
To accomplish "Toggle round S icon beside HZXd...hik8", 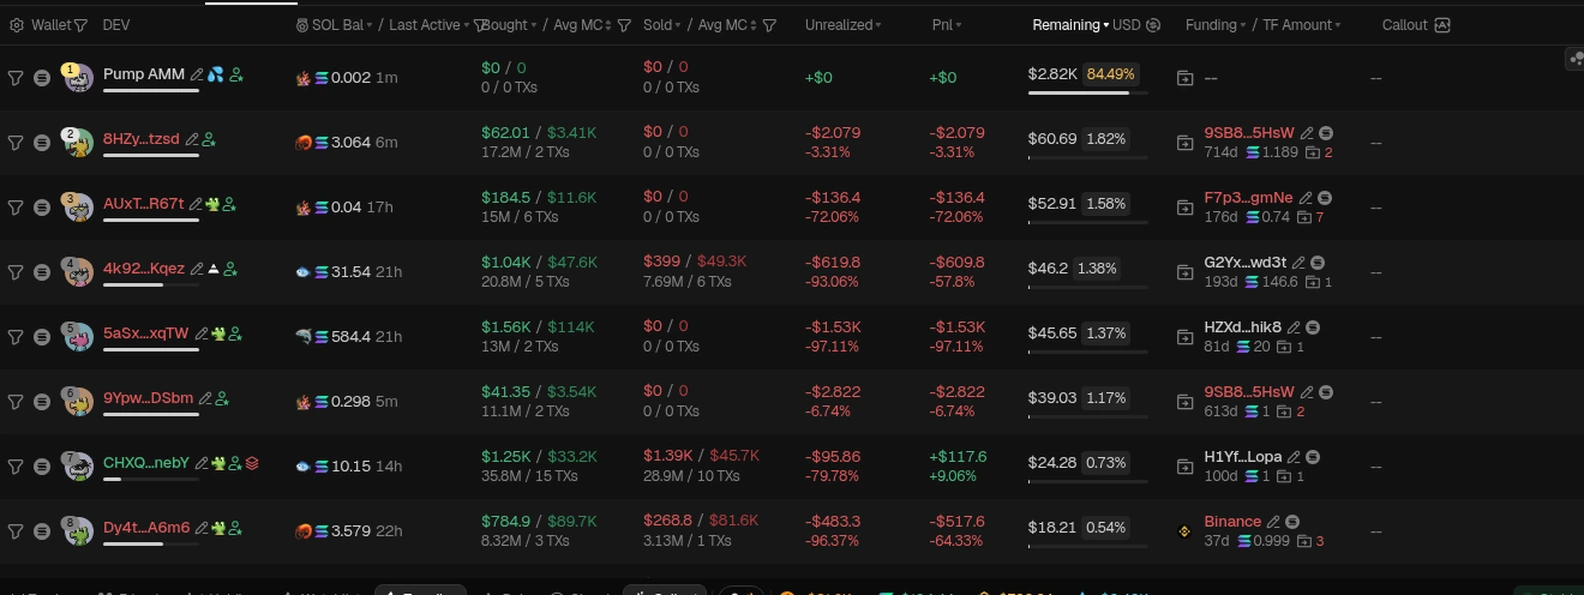I will pyautogui.click(x=1313, y=328).
